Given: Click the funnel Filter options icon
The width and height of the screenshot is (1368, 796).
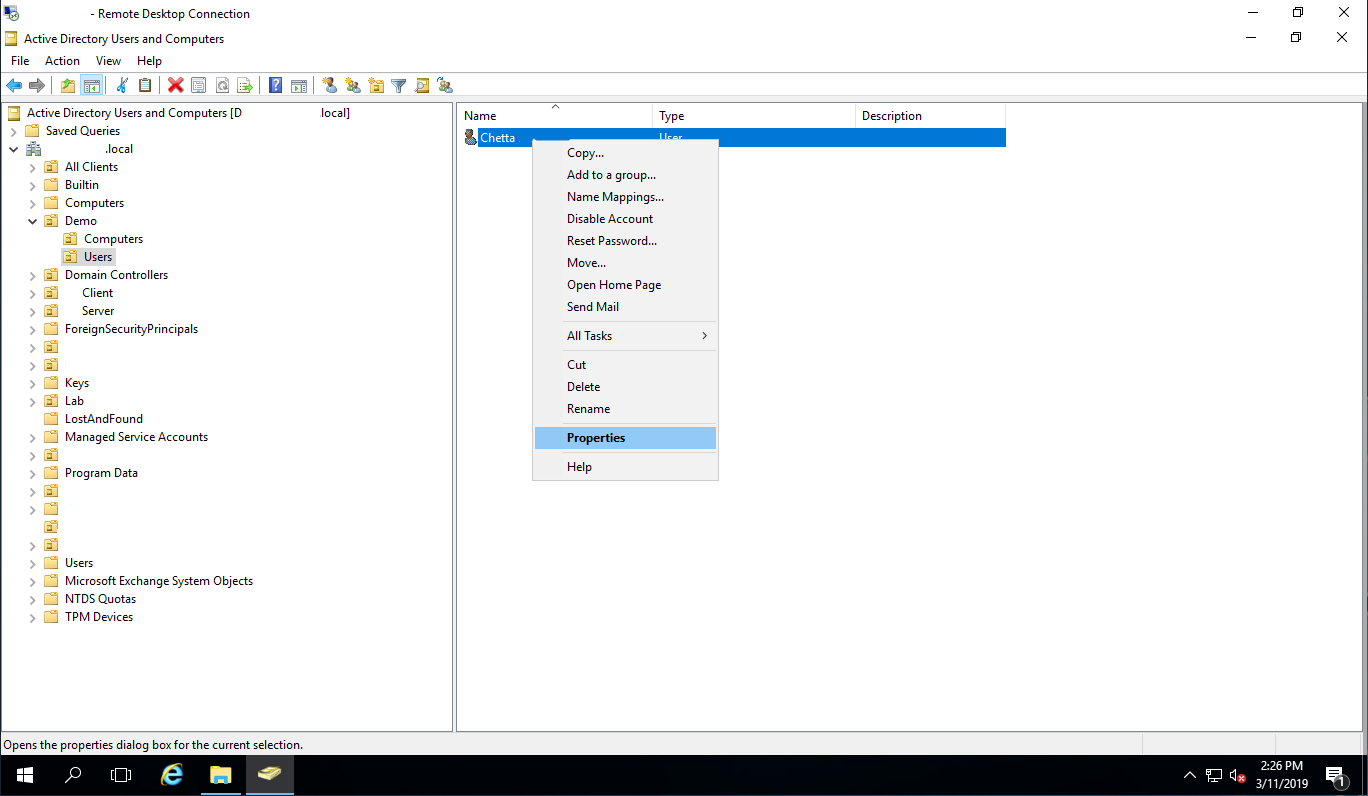Looking at the screenshot, I should (399, 86).
